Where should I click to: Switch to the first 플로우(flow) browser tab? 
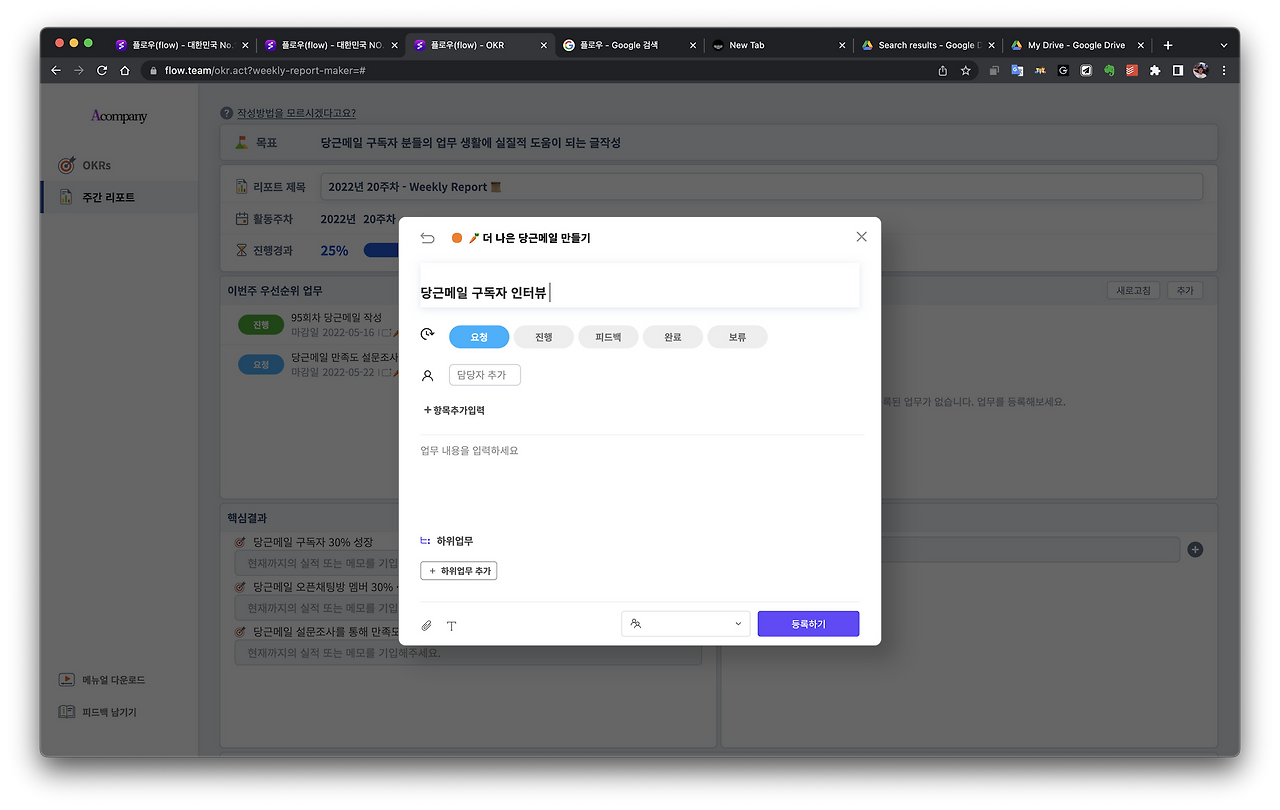pyautogui.click(x=182, y=45)
